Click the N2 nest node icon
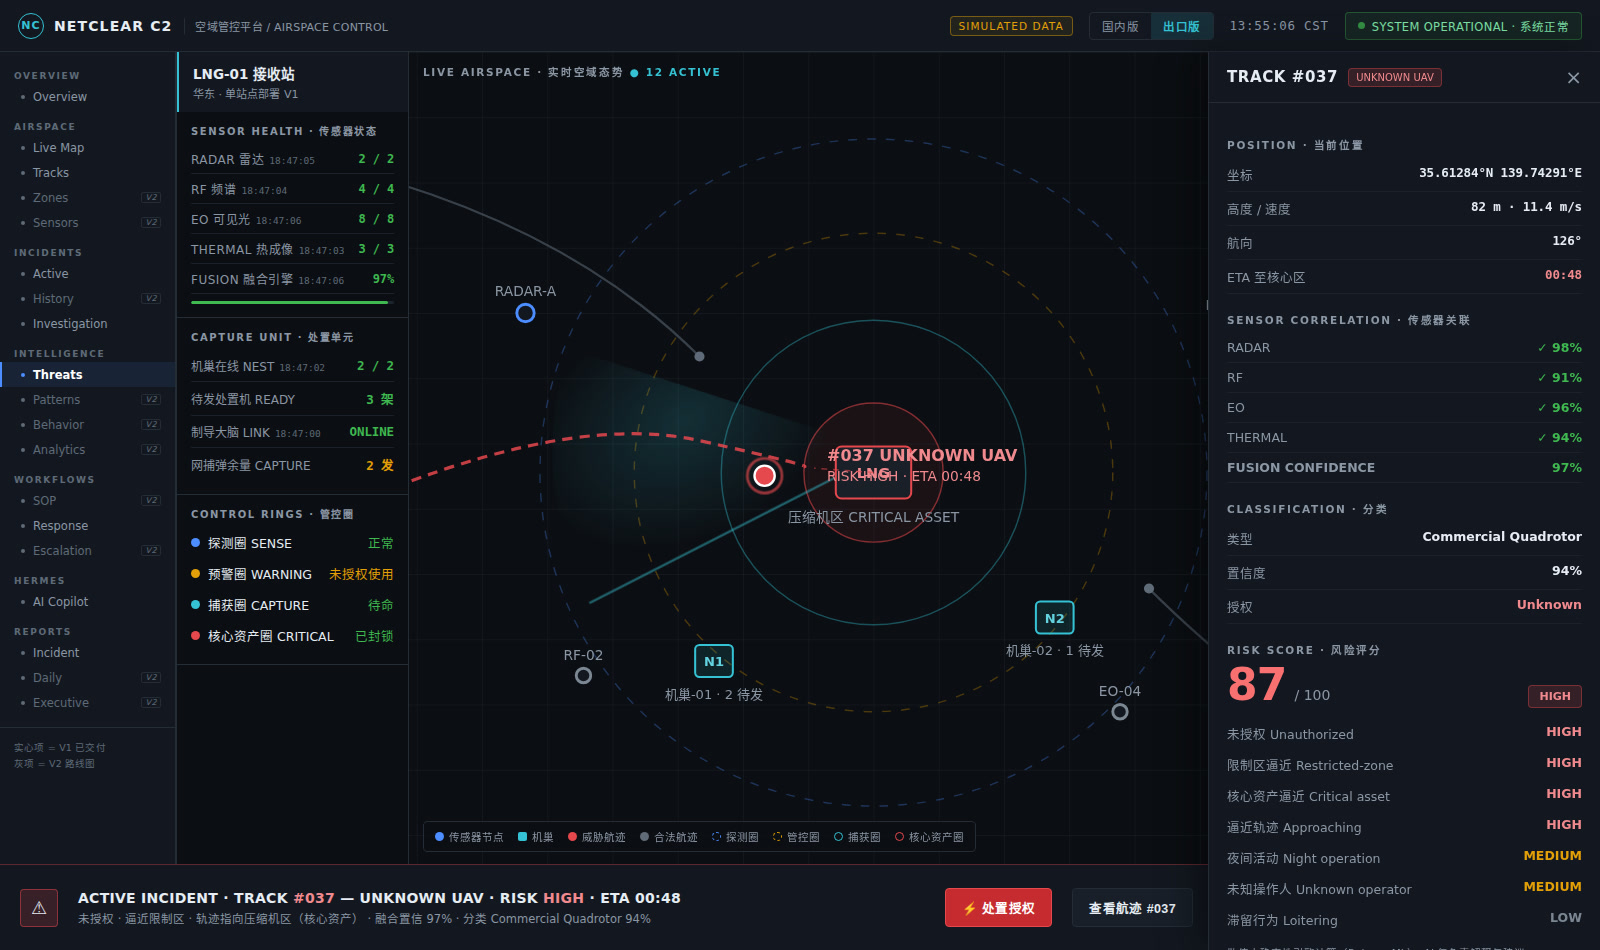Screen dimensions: 1600x950 pos(1055,618)
